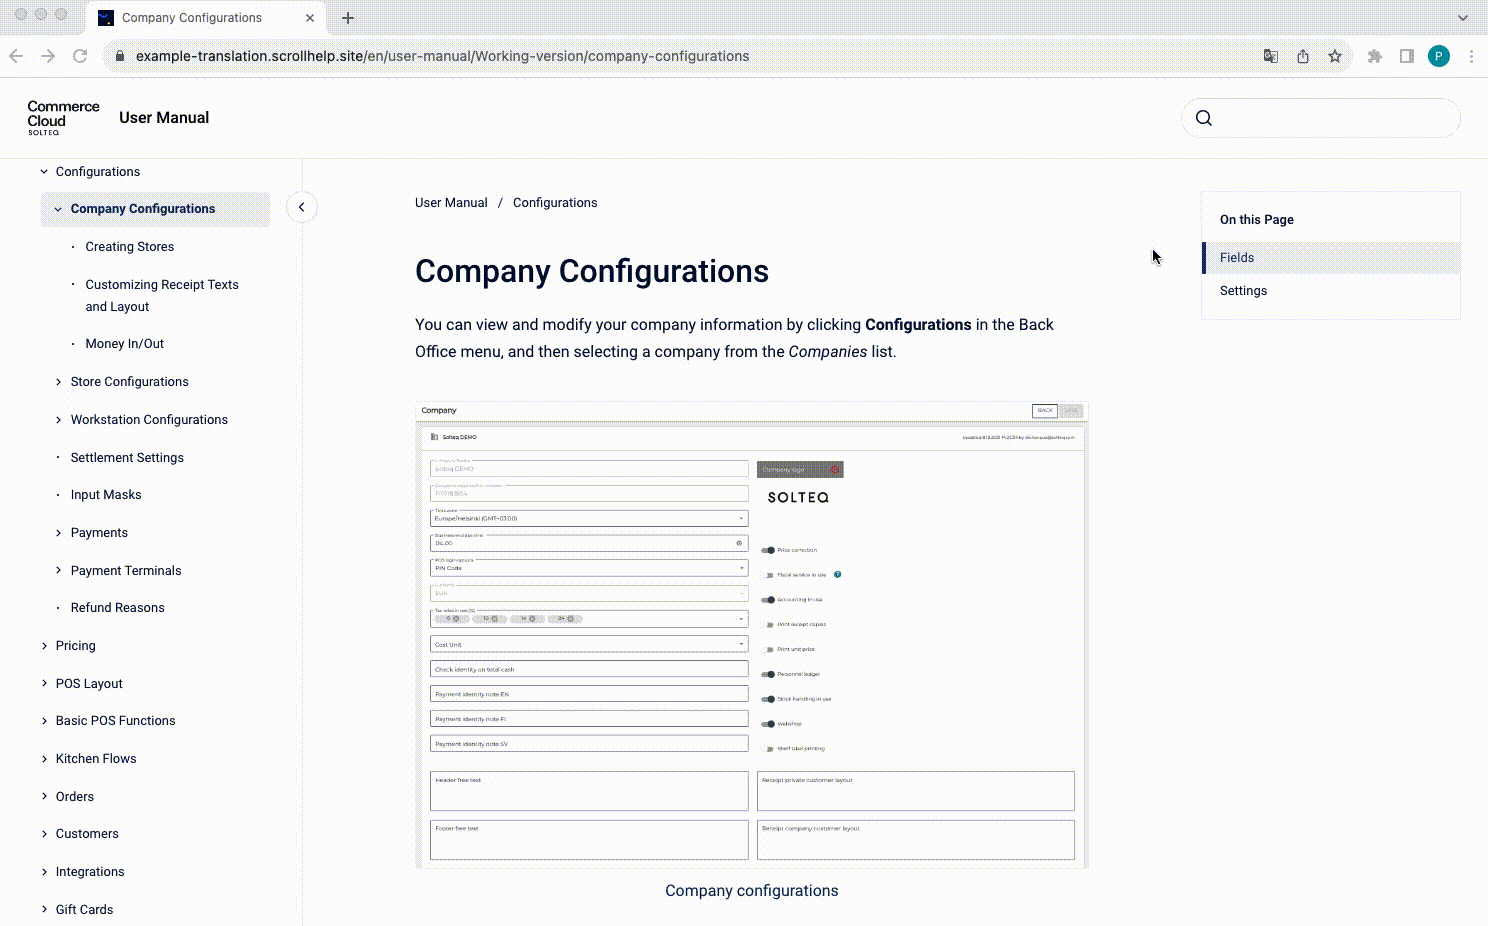Screen dimensions: 1488x926
Task: Toggle the Price correction switch
Action: 767,549
